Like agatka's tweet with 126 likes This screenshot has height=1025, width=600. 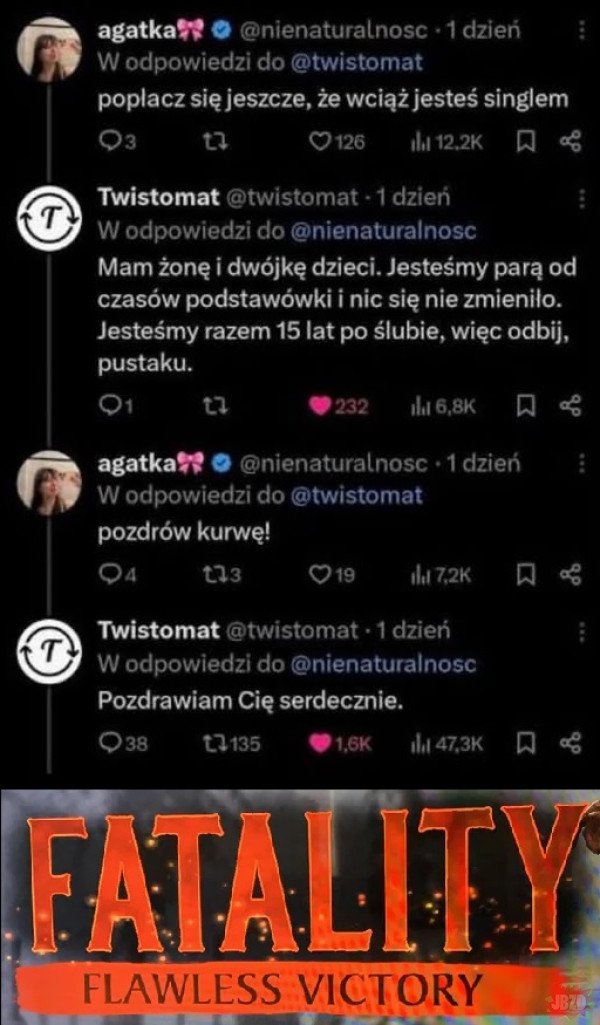click(320, 142)
